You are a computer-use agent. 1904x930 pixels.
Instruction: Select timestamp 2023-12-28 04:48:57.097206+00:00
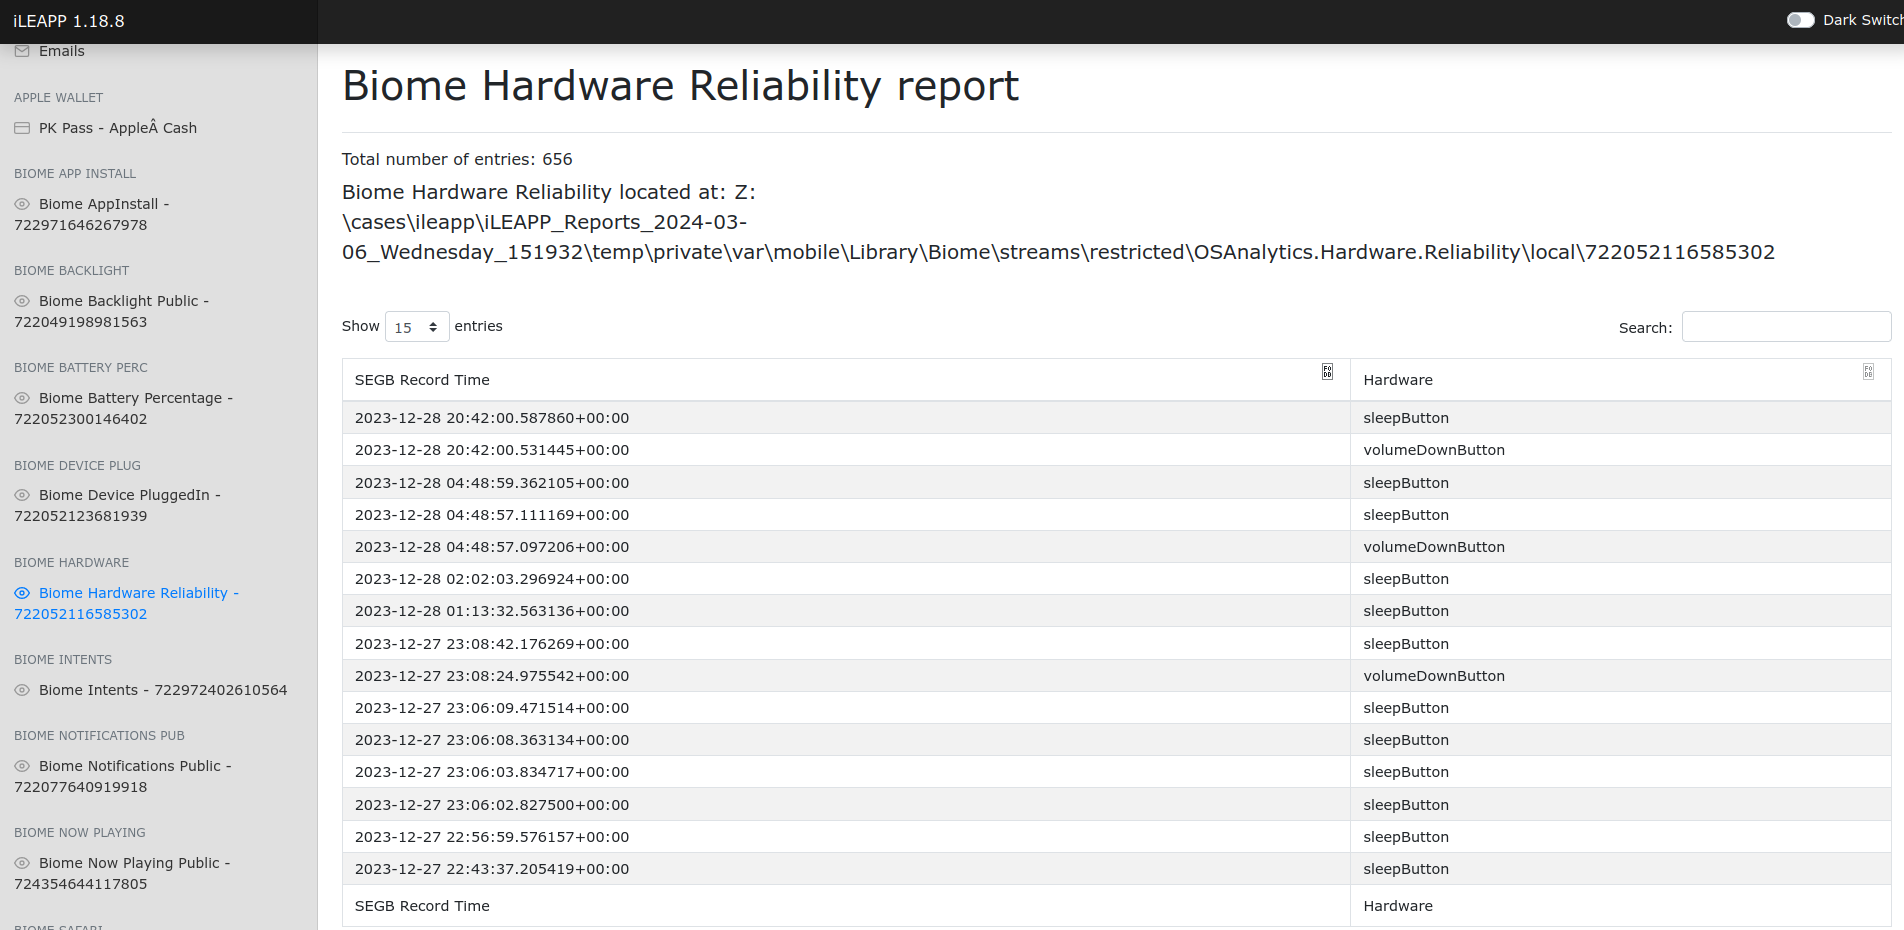tap(492, 547)
